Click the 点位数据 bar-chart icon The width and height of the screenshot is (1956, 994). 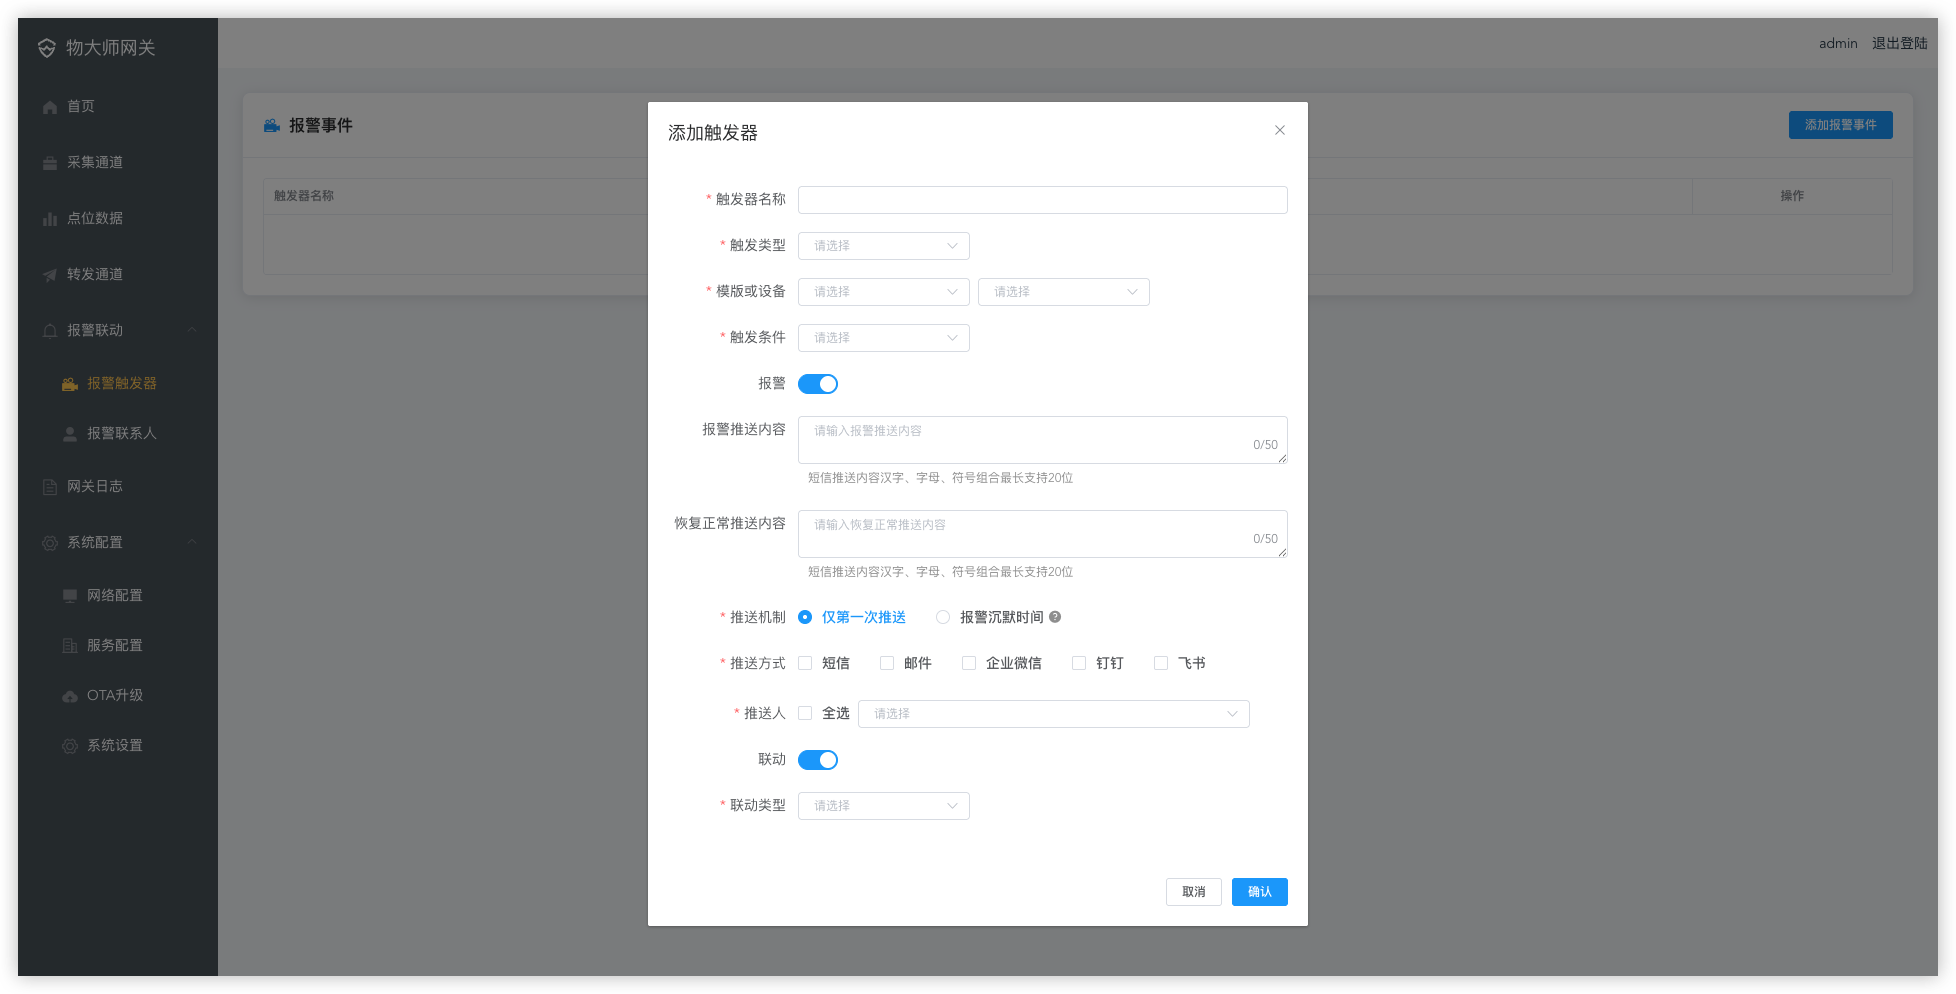coord(49,218)
